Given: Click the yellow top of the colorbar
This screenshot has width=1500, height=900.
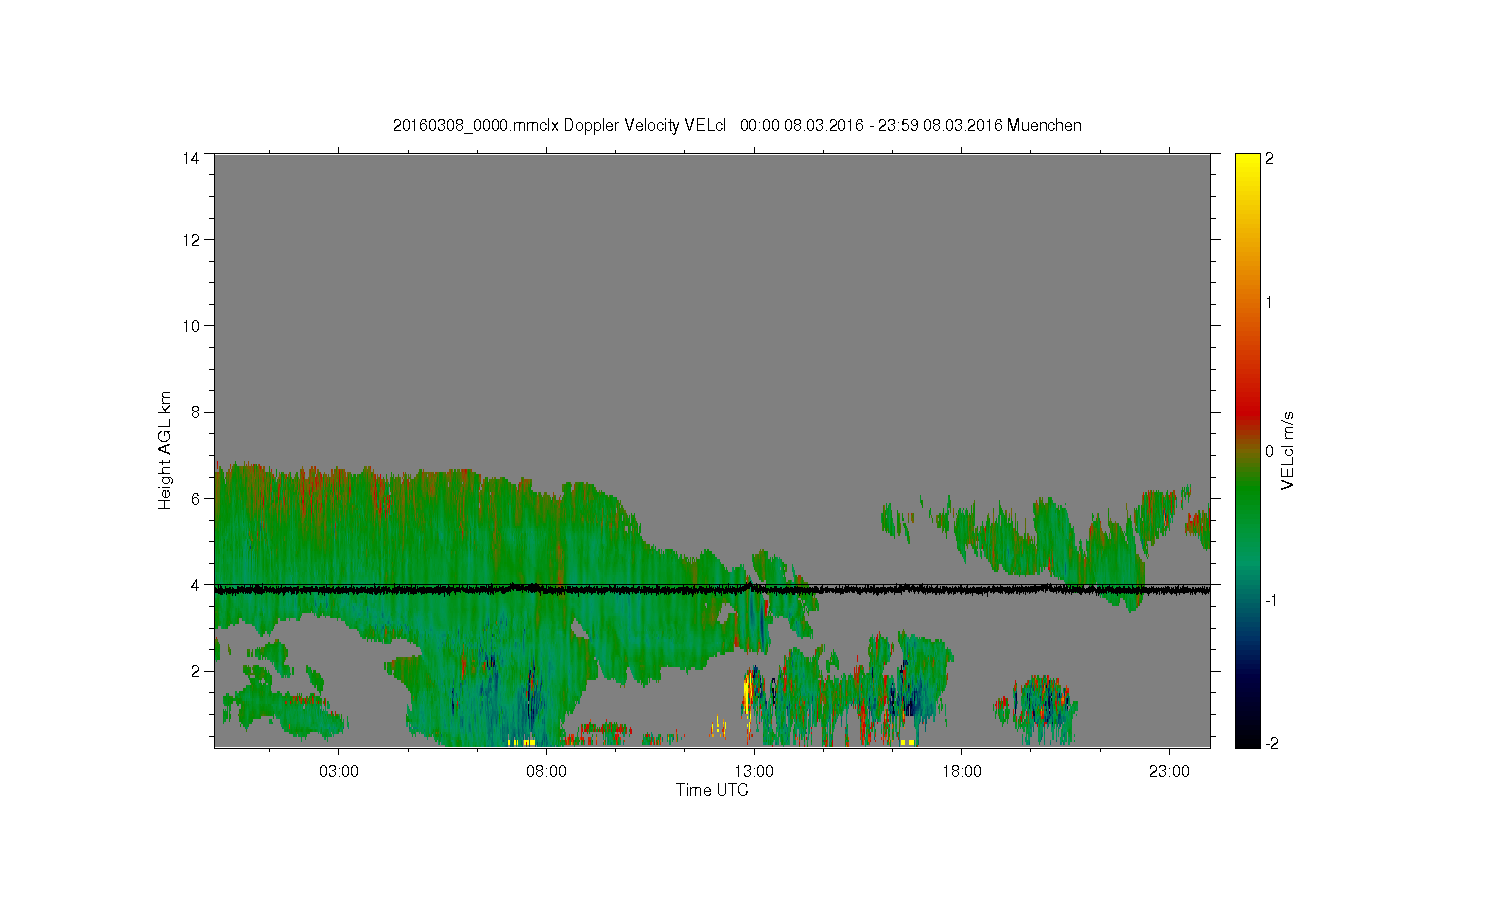Looking at the screenshot, I should pos(1247,162).
